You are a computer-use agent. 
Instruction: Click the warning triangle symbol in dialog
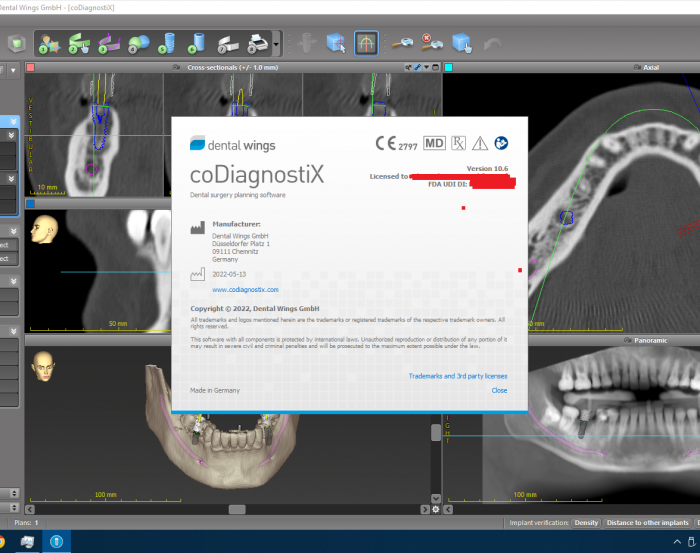pos(480,143)
